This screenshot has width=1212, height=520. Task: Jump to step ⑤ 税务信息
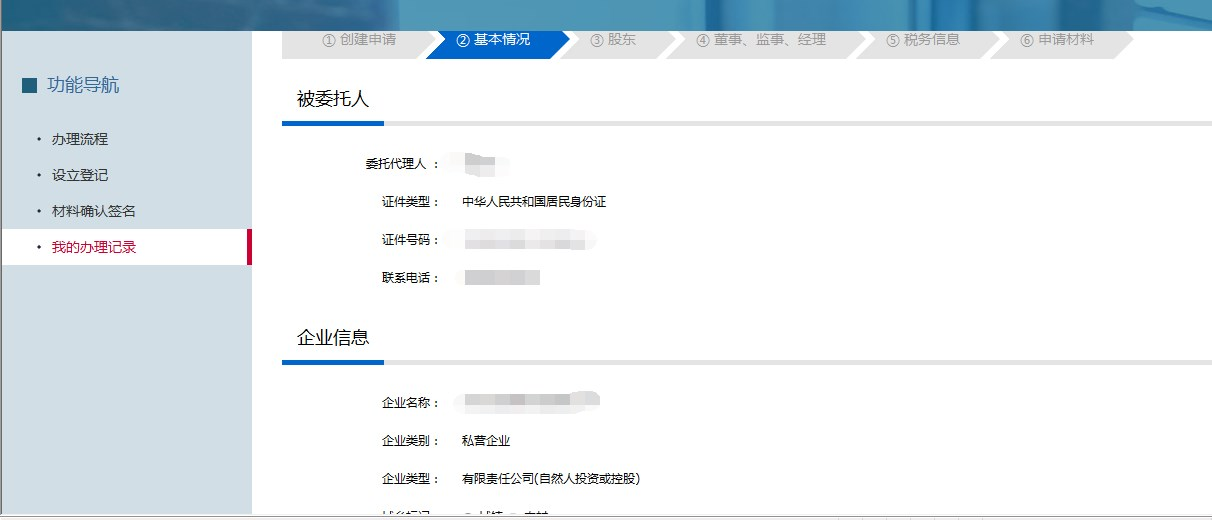coord(923,40)
